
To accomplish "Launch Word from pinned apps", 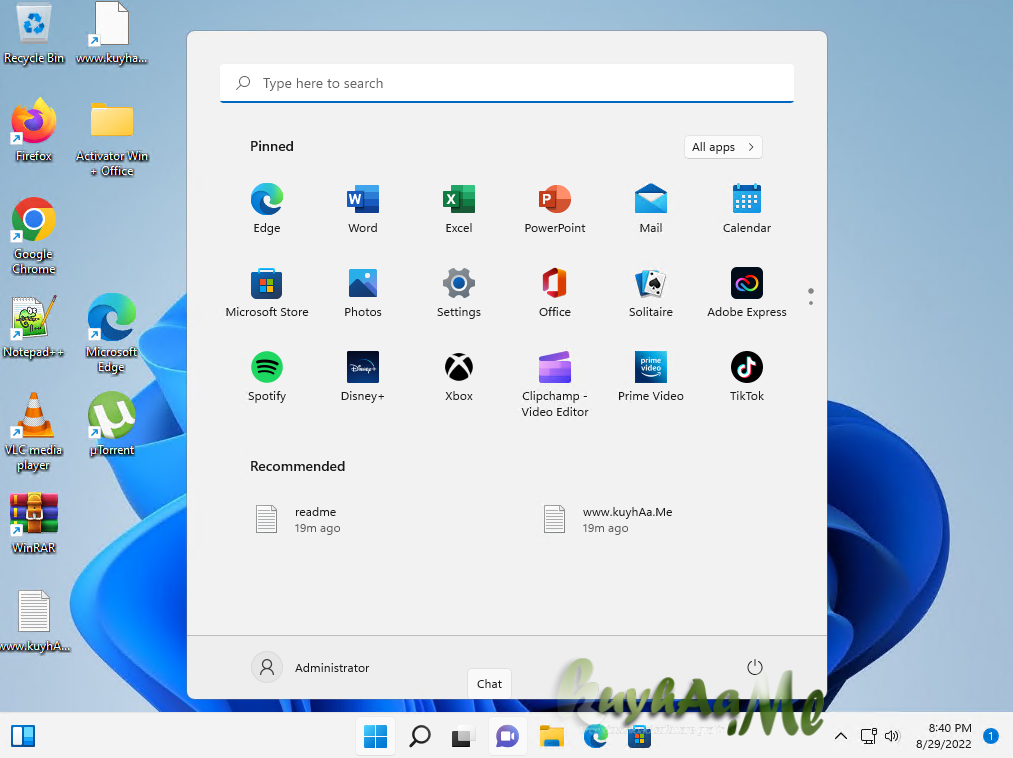I will tap(362, 208).
